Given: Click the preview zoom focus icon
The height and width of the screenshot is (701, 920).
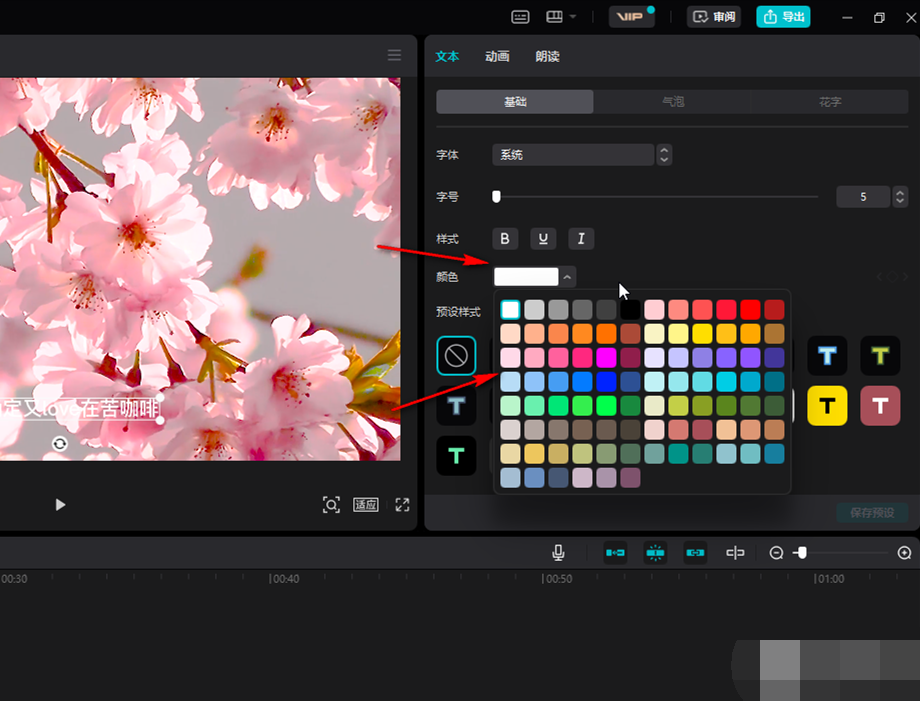Looking at the screenshot, I should [x=331, y=505].
